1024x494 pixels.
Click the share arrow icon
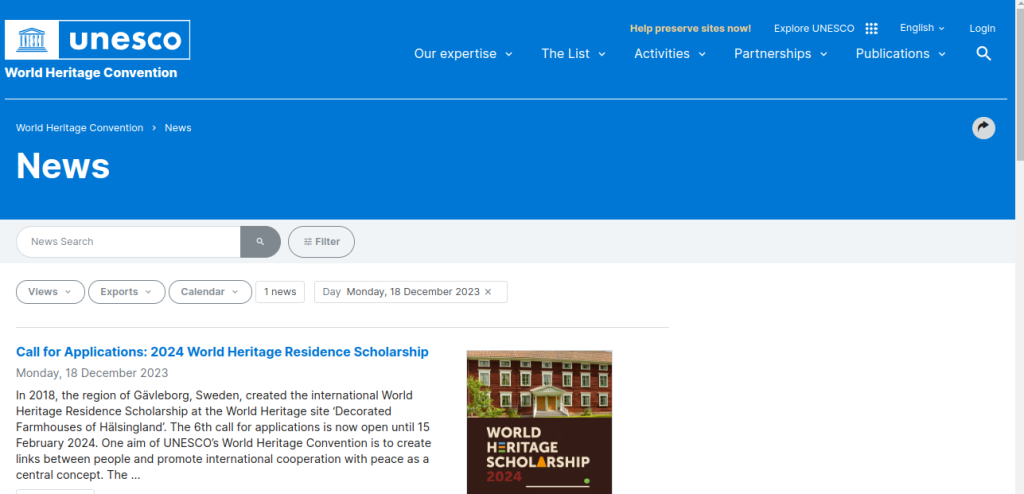click(x=984, y=128)
